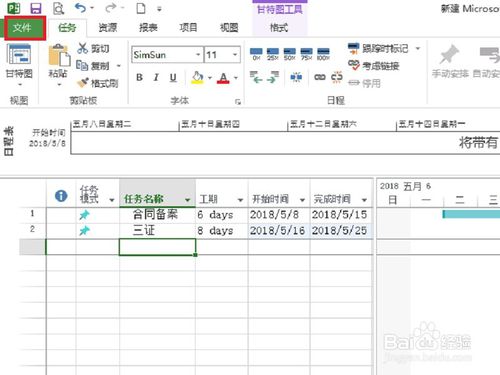This screenshot has width=500, height=375.
Task: Click the 停用 inactivate button
Action: [364, 83]
